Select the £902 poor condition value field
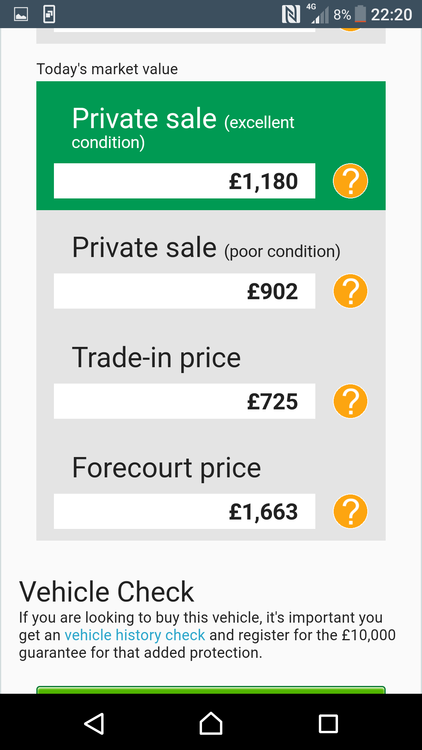 [184, 291]
